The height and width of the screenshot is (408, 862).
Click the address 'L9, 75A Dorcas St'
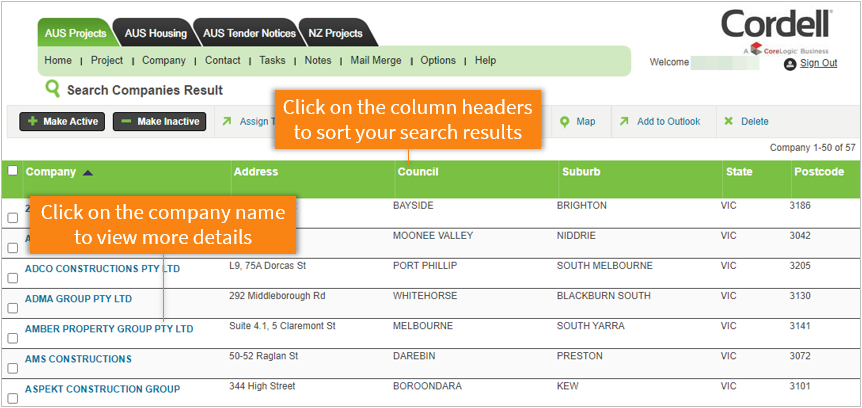[267, 266]
